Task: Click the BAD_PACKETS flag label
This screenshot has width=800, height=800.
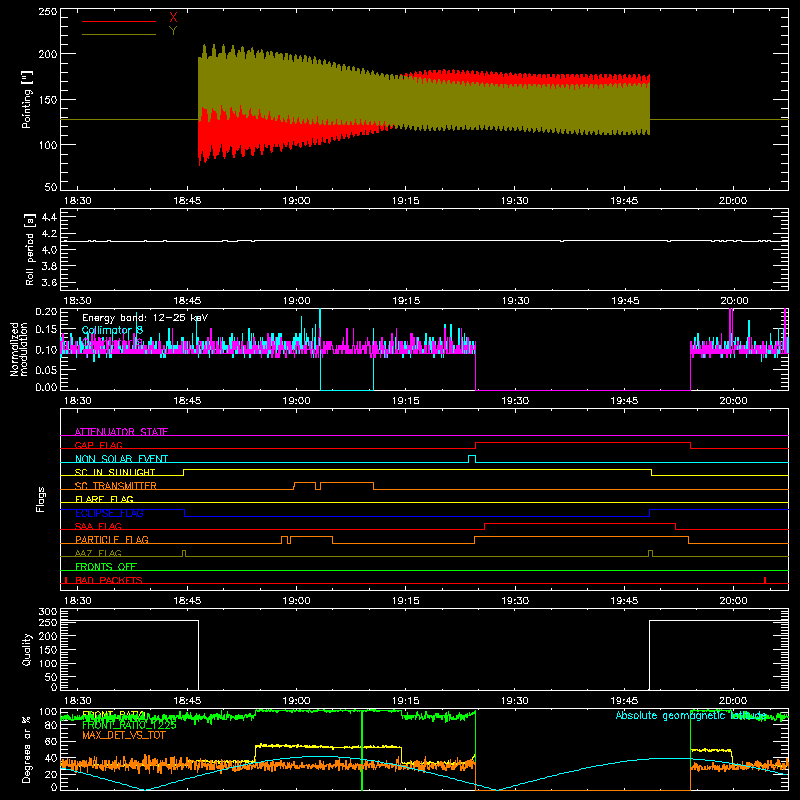Action: [x=109, y=580]
